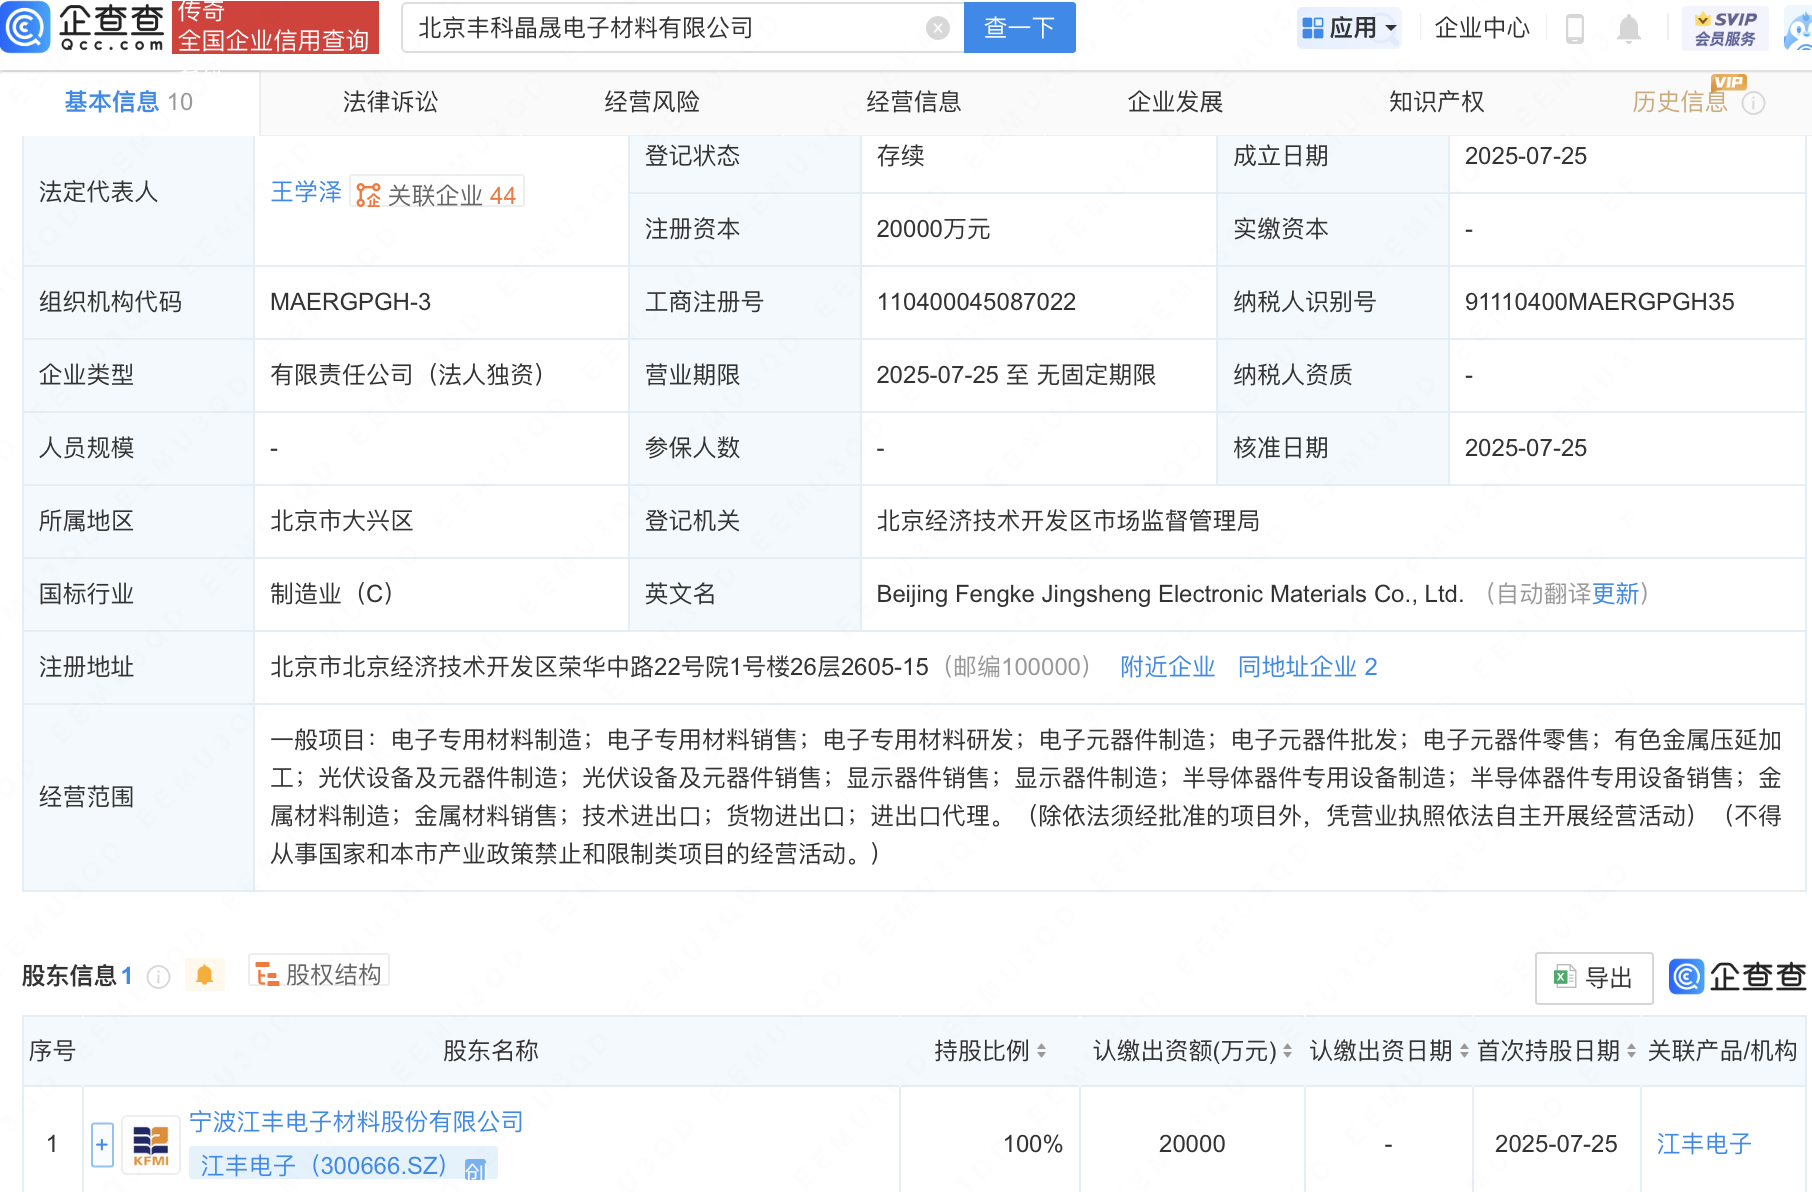Open the 应用 dropdown menu
Image resolution: width=1812 pixels, height=1192 pixels.
point(1350,28)
